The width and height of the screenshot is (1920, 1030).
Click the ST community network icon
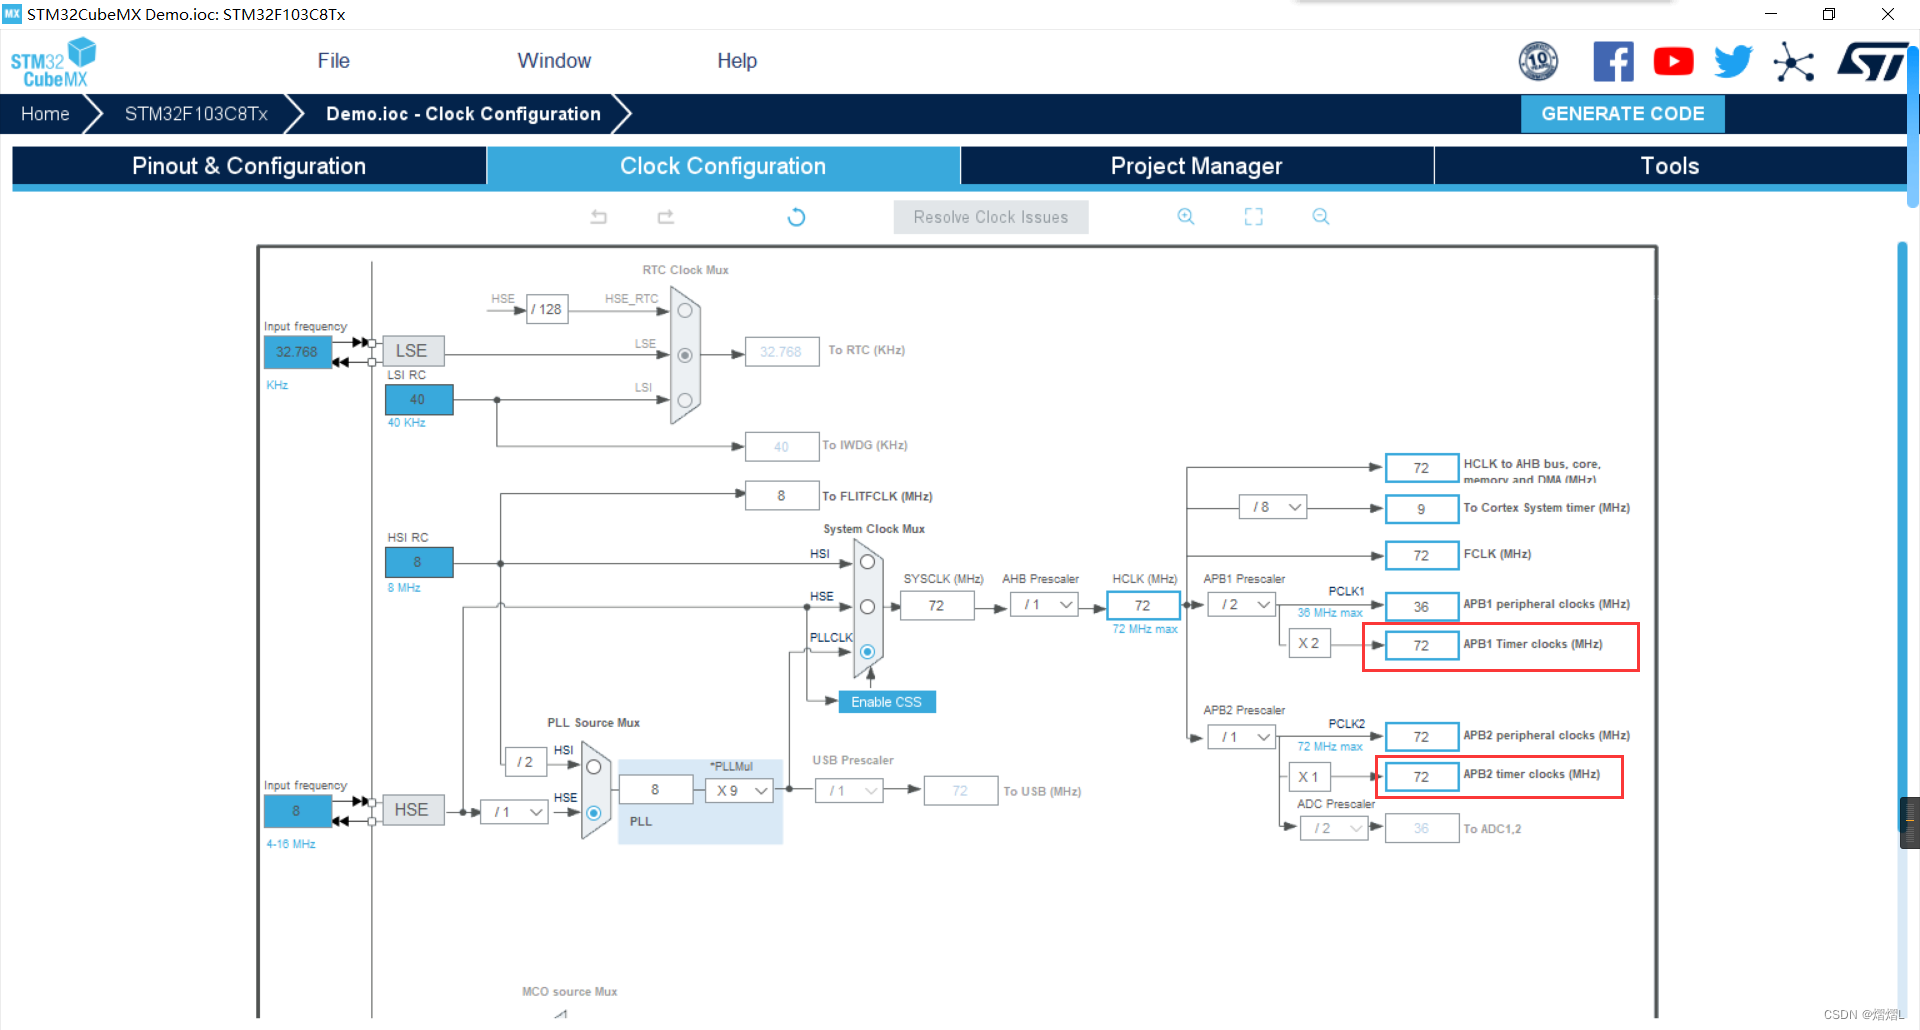tap(1793, 62)
